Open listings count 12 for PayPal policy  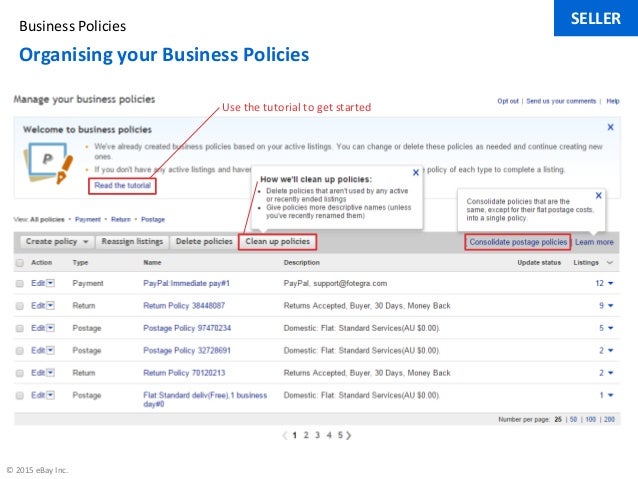(x=599, y=283)
